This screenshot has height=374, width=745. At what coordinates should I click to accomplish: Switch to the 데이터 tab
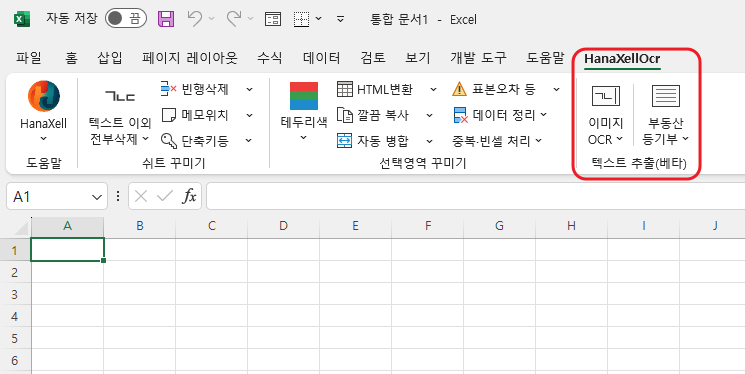pos(322,58)
